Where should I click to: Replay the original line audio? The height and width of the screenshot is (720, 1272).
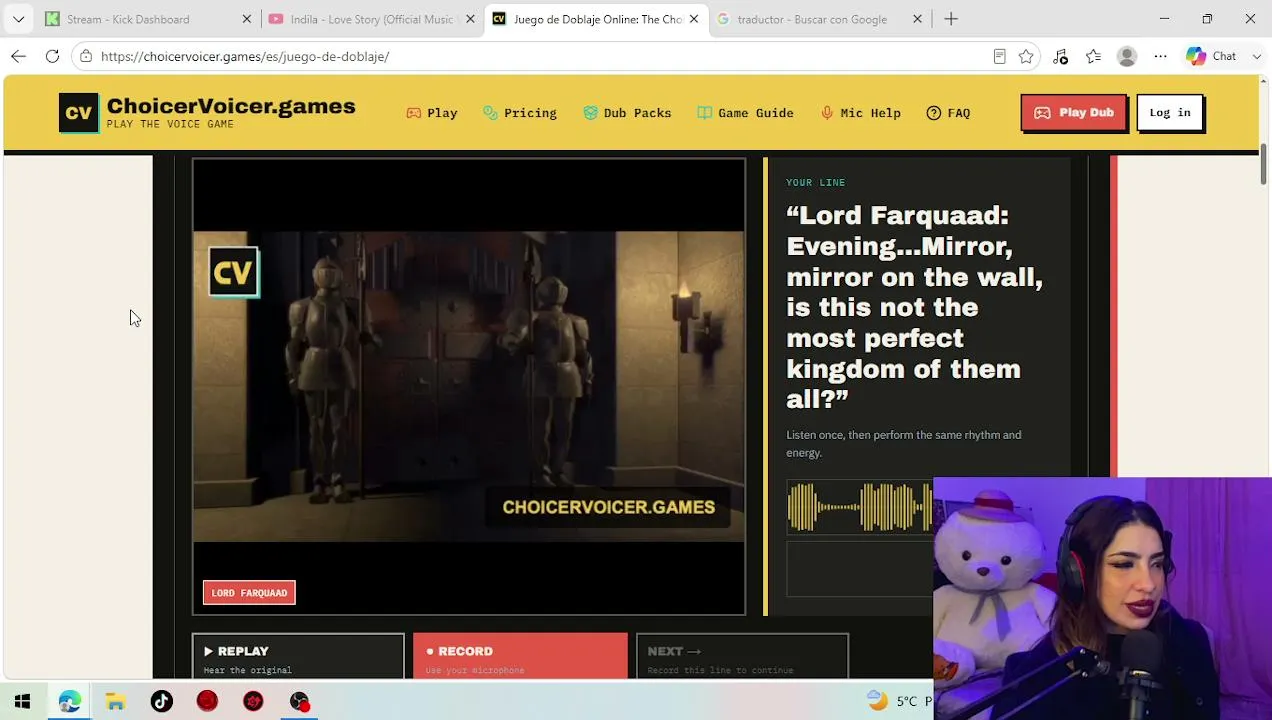[298, 657]
